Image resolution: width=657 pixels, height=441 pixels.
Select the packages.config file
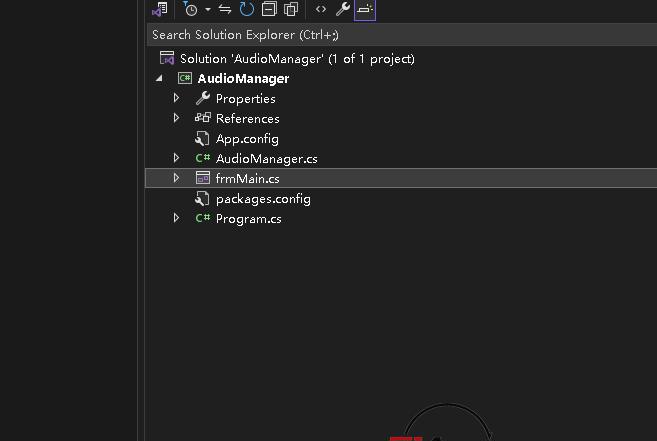[262, 198]
